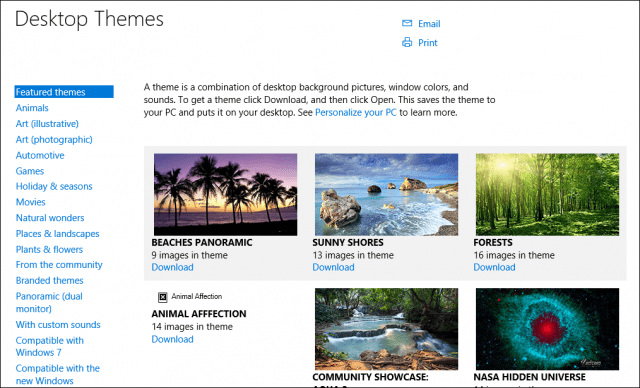The height and width of the screenshot is (388, 640).
Task: Download the Forests theme
Action: point(494,267)
